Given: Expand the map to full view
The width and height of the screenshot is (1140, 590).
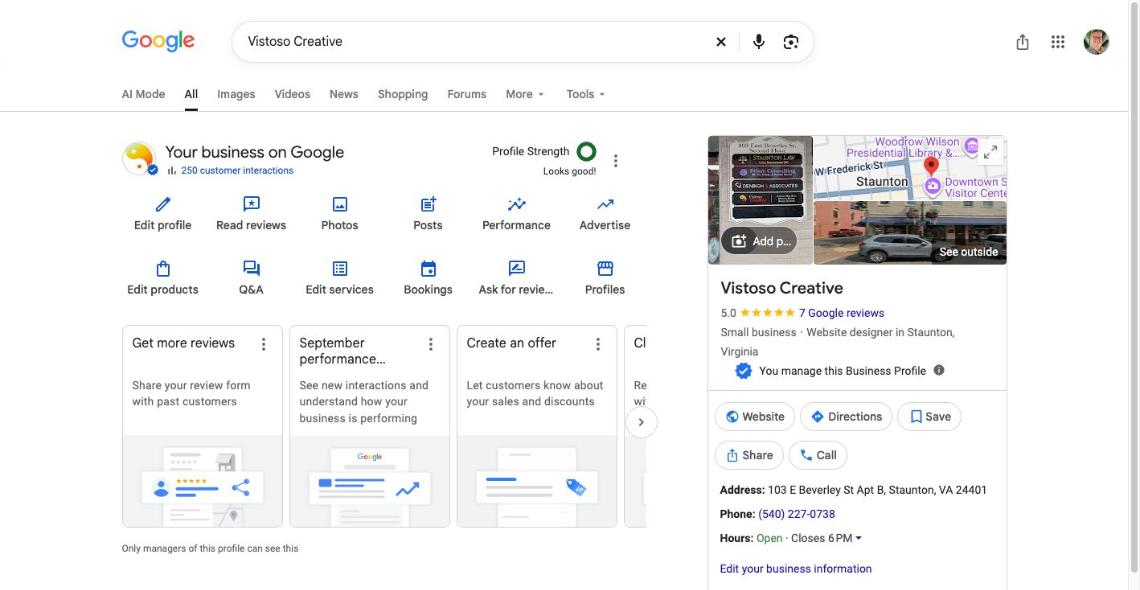Looking at the screenshot, I should (x=990, y=153).
